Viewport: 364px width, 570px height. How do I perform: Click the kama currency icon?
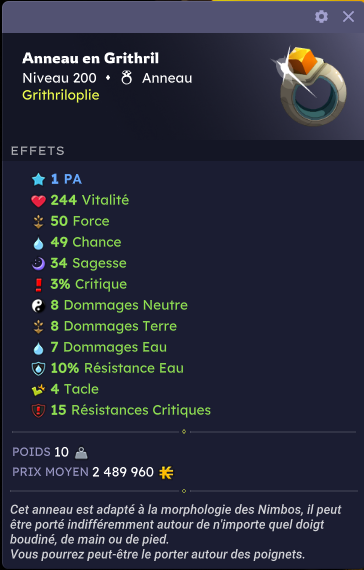[166, 473]
